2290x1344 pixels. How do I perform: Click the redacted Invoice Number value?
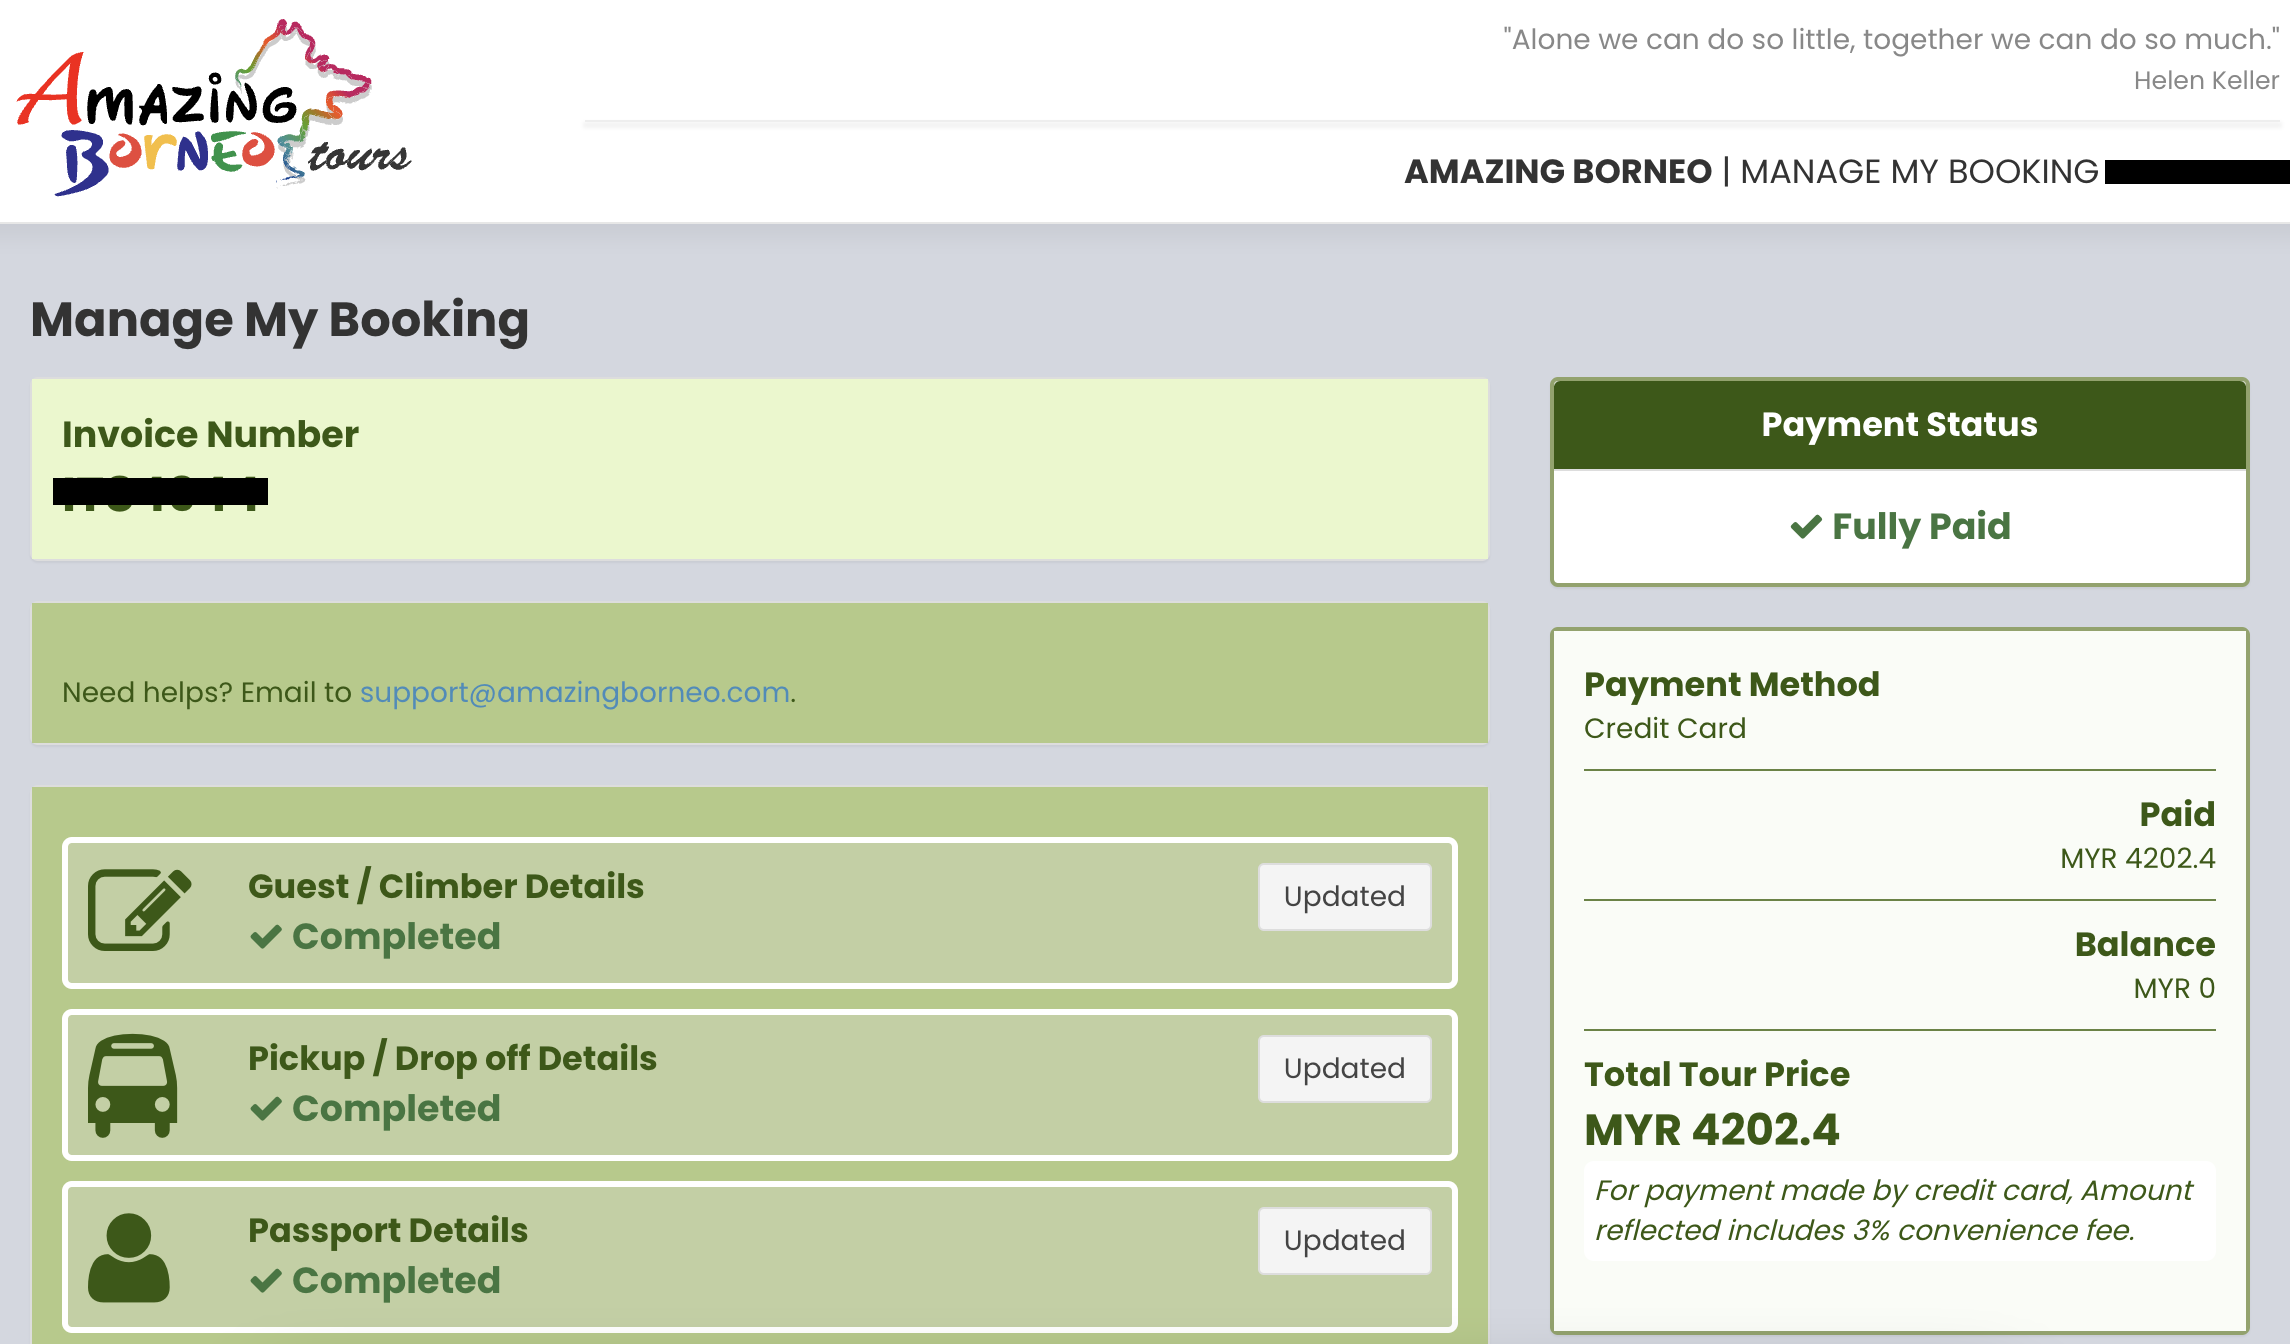[160, 492]
